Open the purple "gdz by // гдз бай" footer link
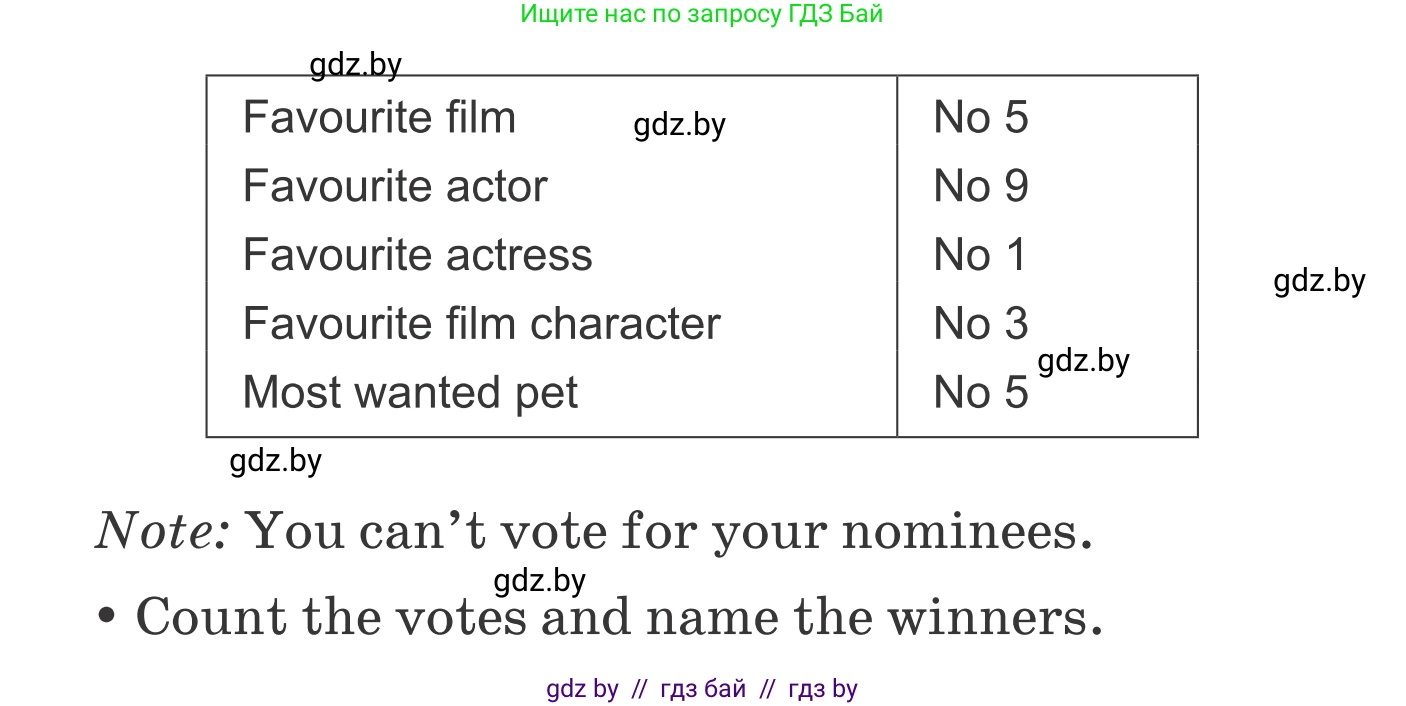This screenshot has width=1406, height=706. [701, 689]
